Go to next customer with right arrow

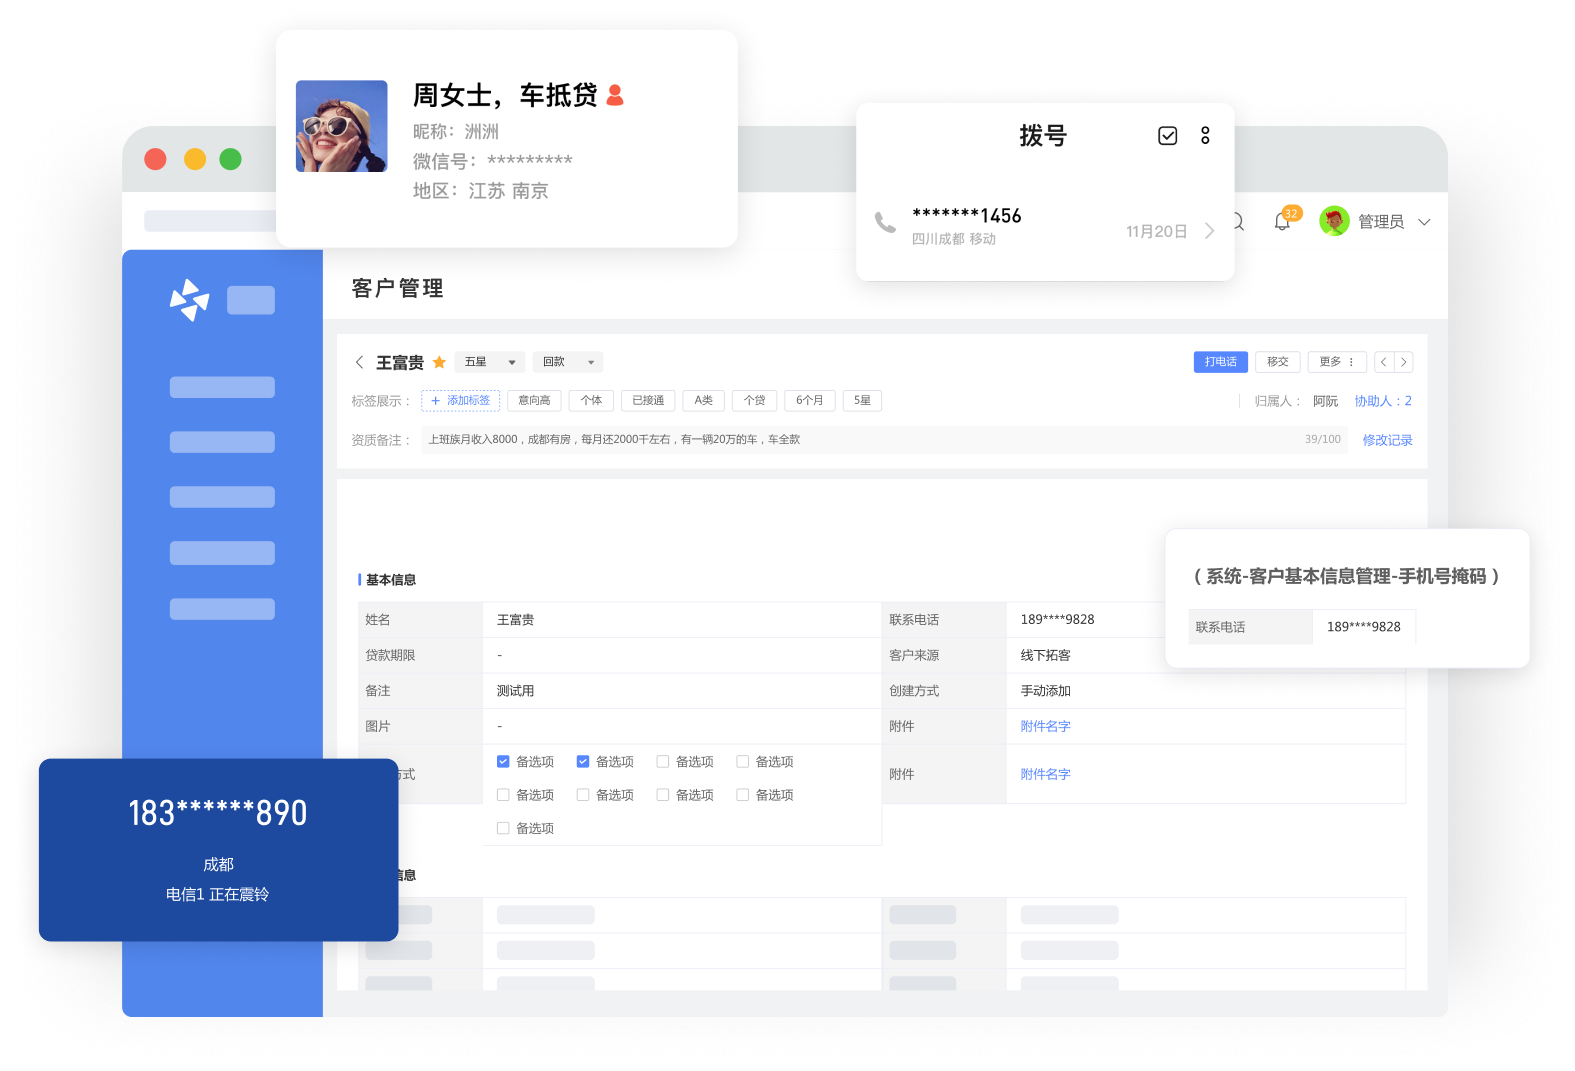1404,362
